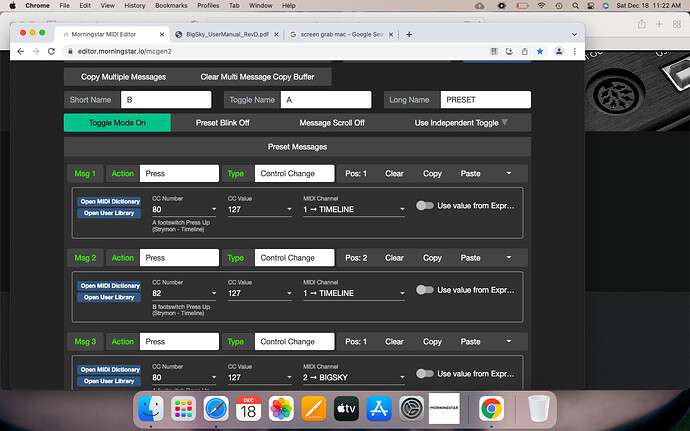690x431 pixels.
Task: Go forward in Chrome browser
Action: coord(36,51)
